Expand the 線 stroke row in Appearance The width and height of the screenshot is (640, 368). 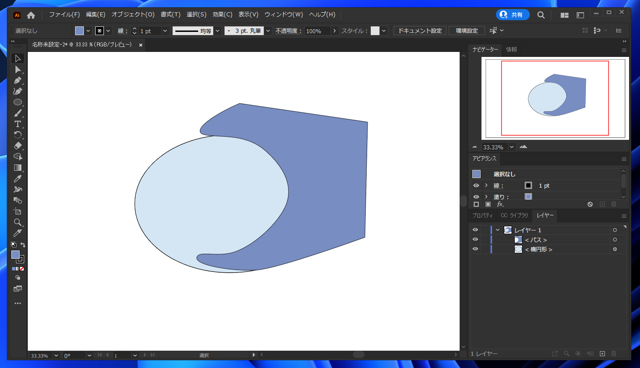(486, 186)
